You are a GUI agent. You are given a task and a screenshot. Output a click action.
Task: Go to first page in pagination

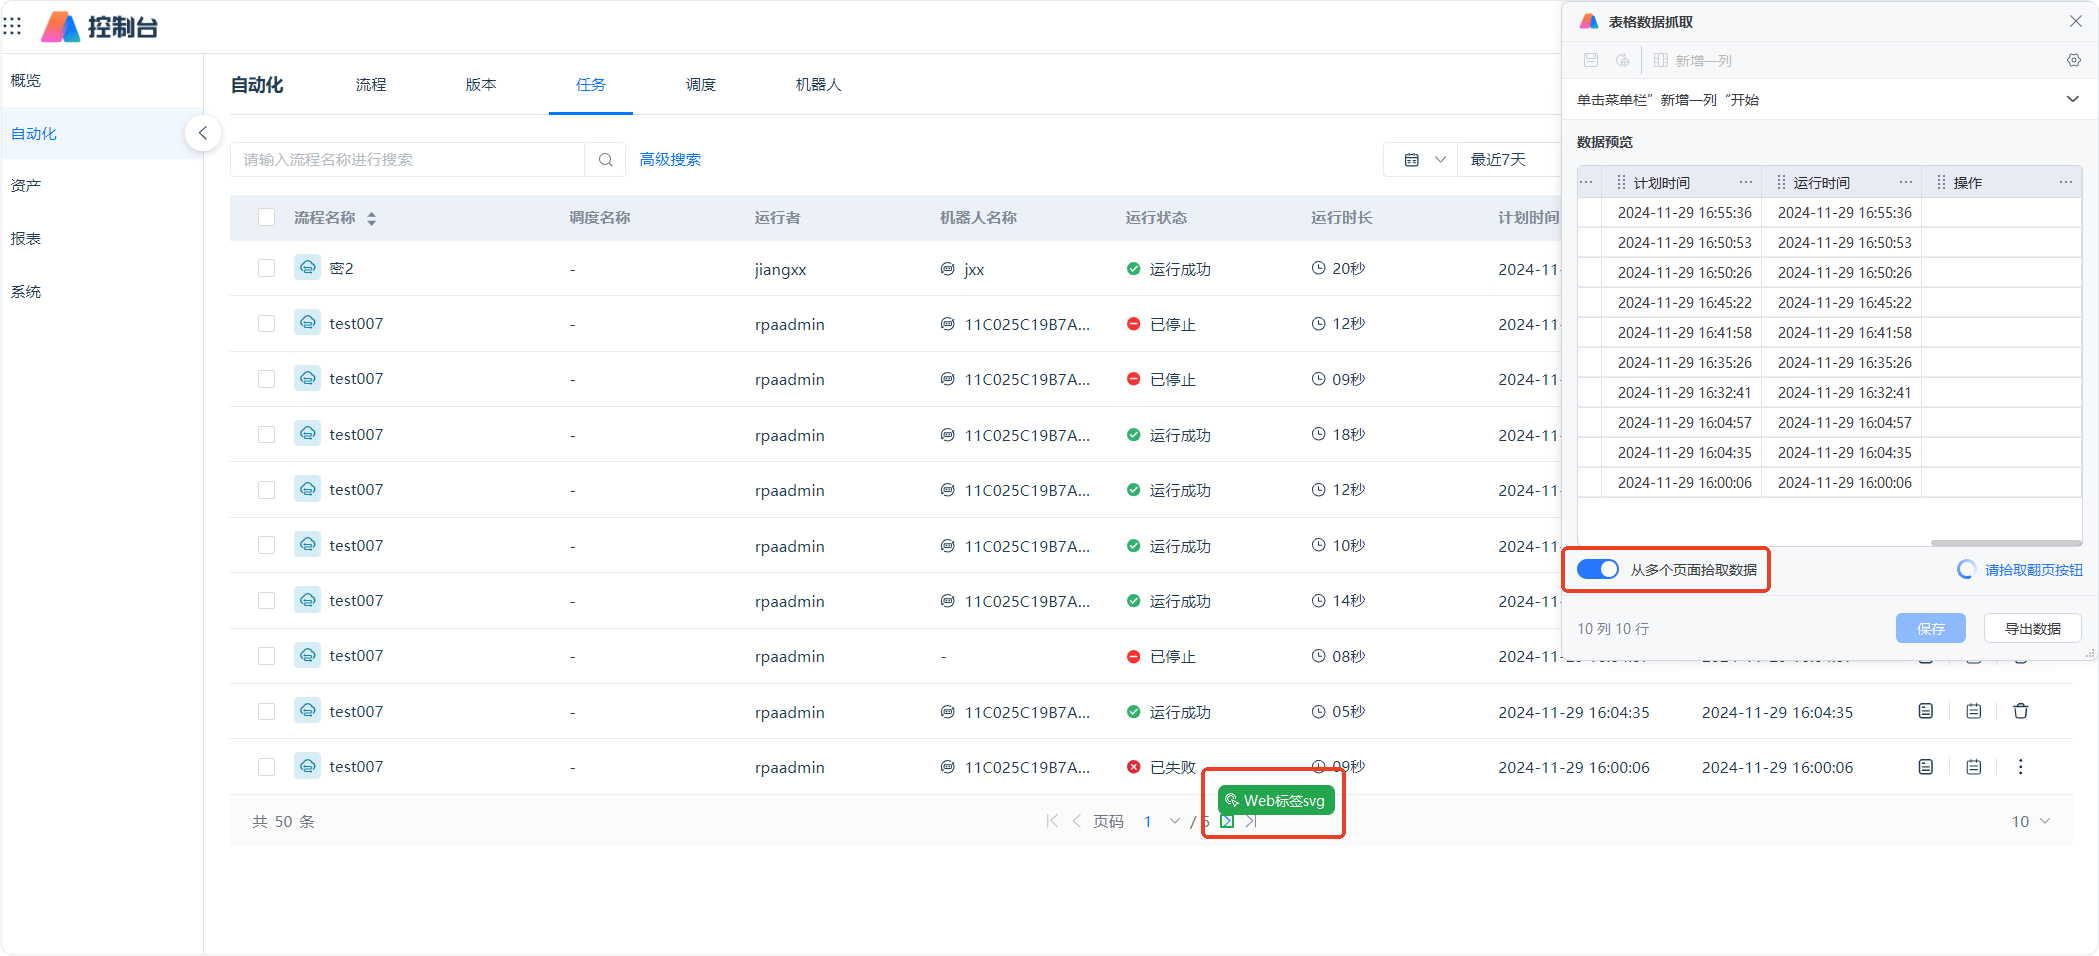1052,821
